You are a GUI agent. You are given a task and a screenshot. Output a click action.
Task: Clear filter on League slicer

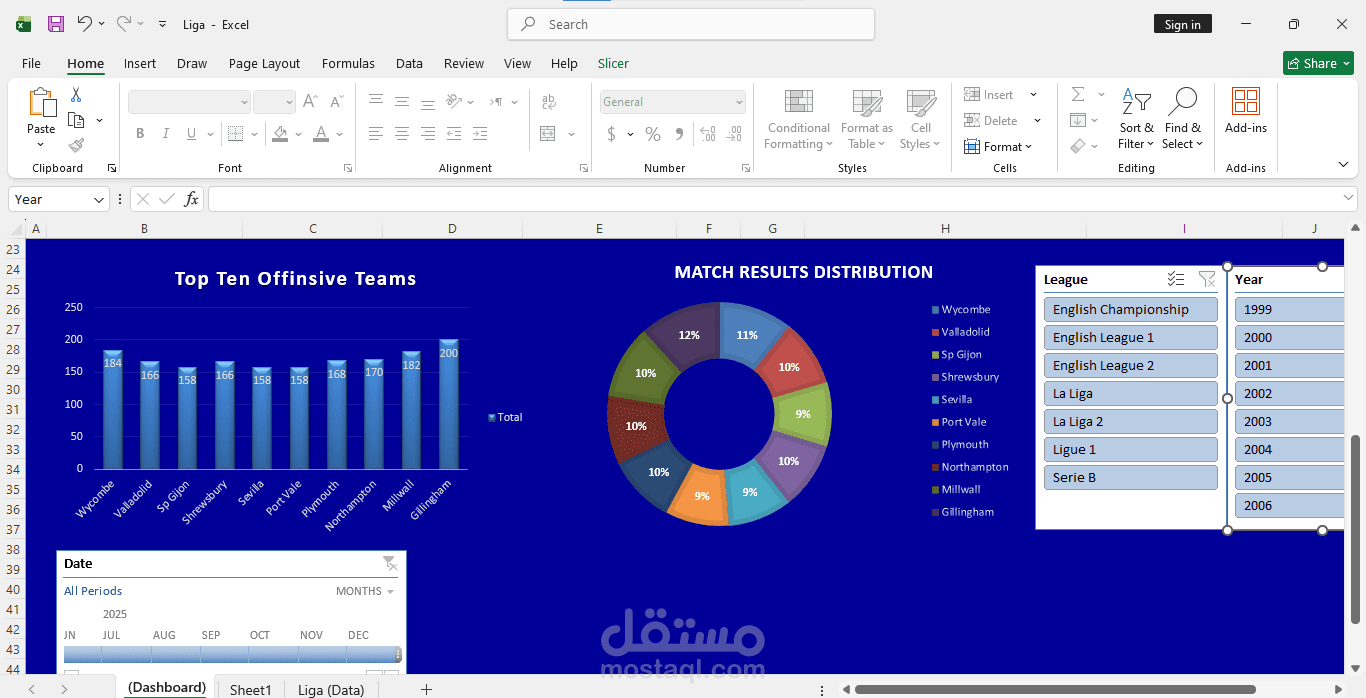point(1207,280)
